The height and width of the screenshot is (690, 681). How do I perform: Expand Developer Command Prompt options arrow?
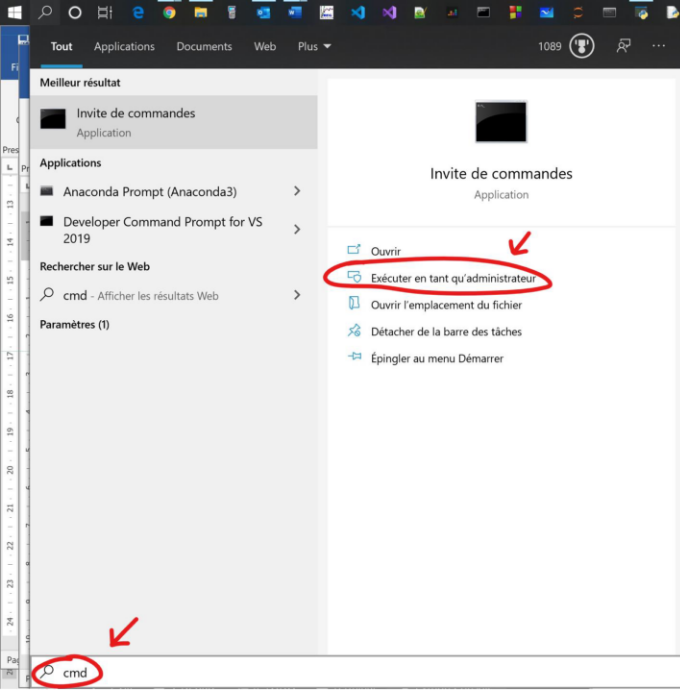[x=297, y=230]
